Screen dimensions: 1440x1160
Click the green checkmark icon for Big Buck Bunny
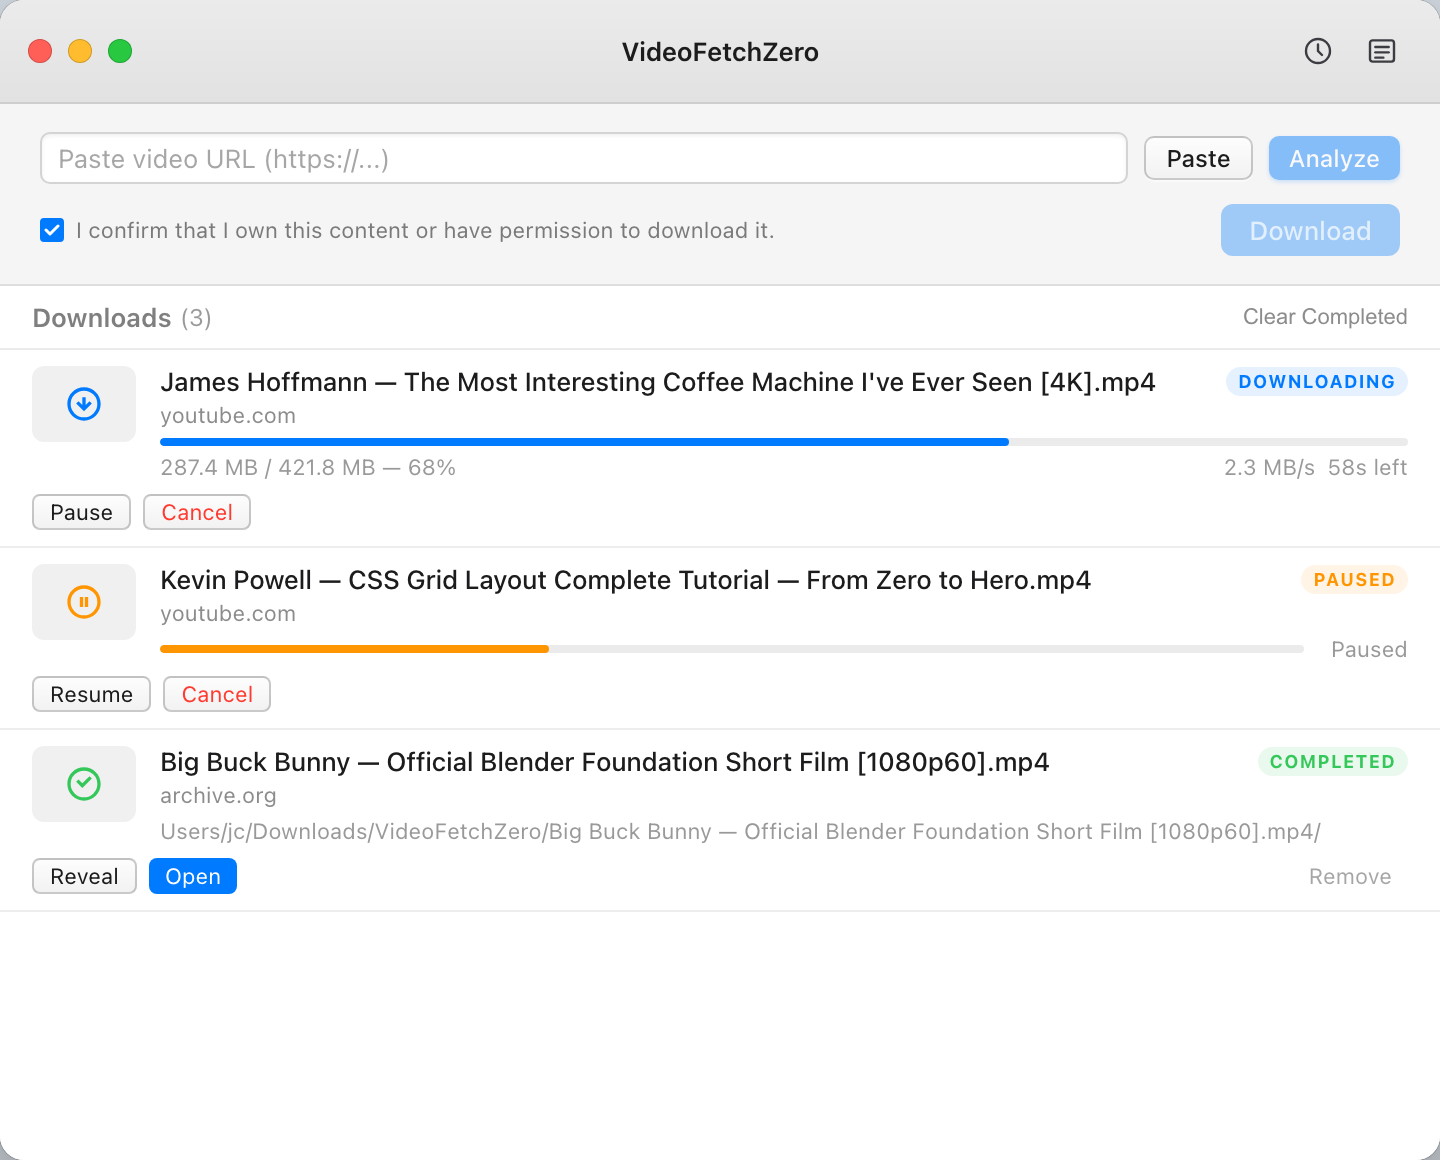pyautogui.click(x=84, y=784)
